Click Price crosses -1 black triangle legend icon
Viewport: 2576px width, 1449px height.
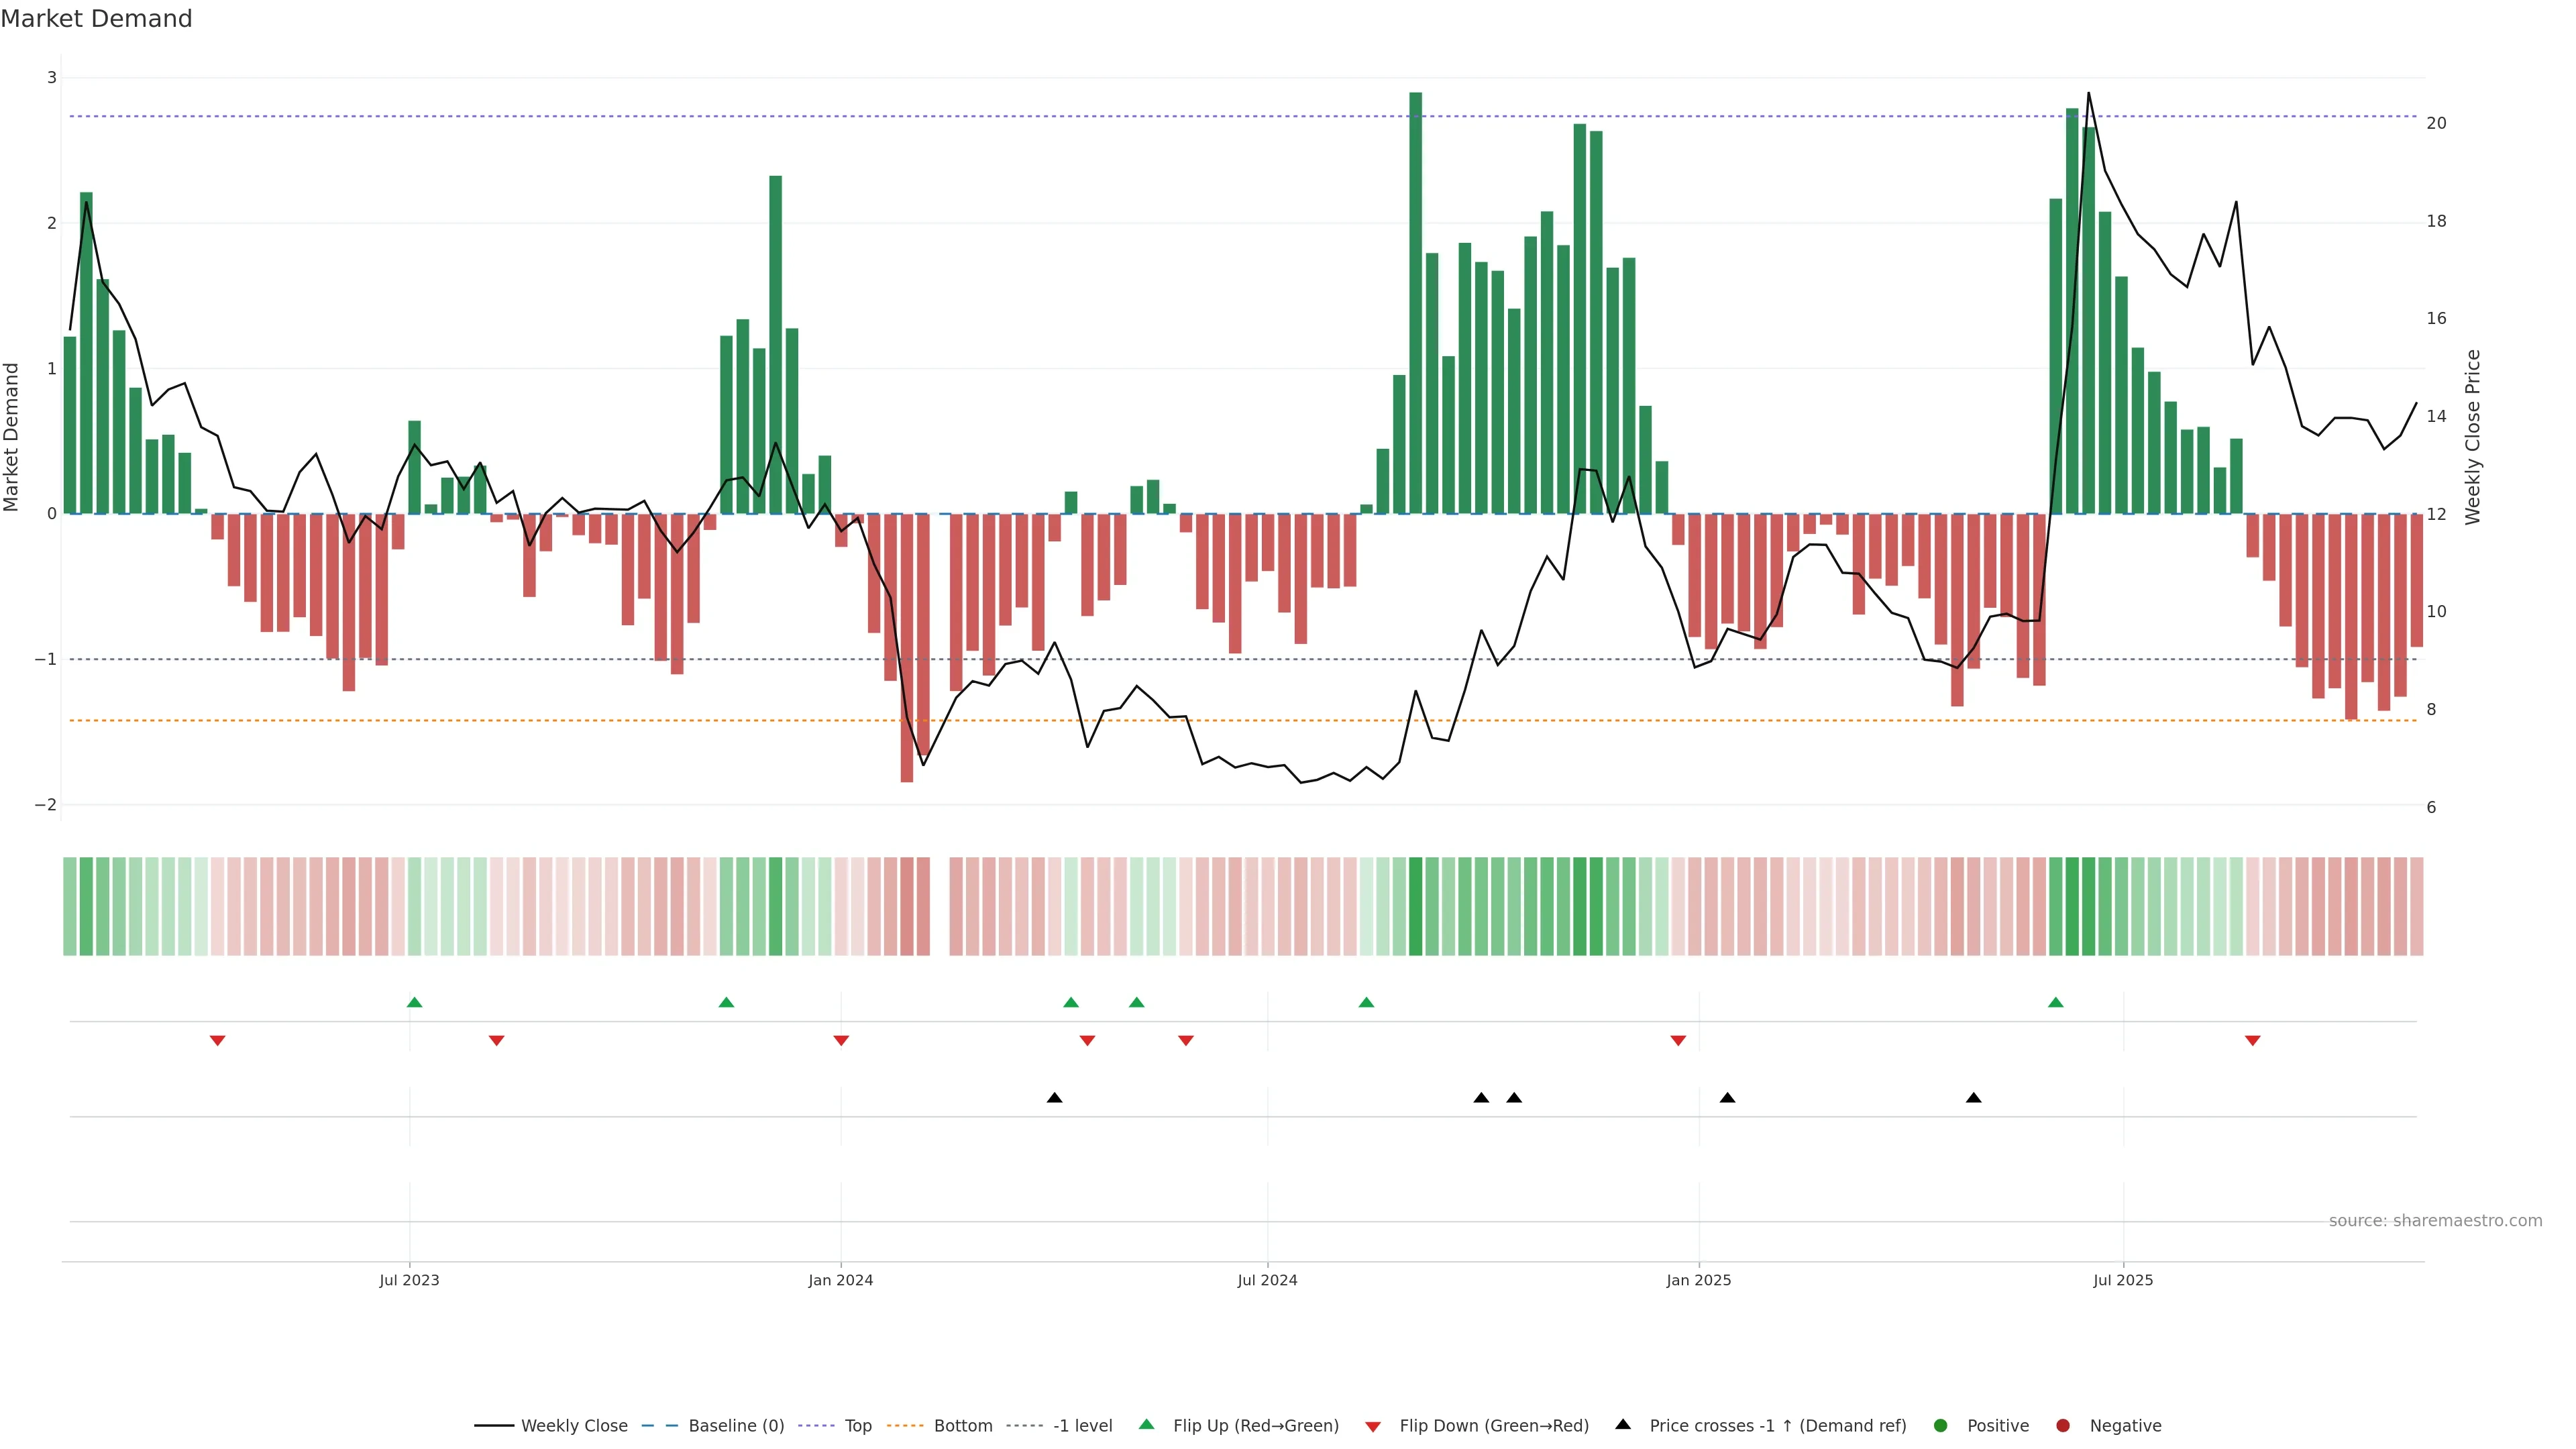(1623, 1425)
